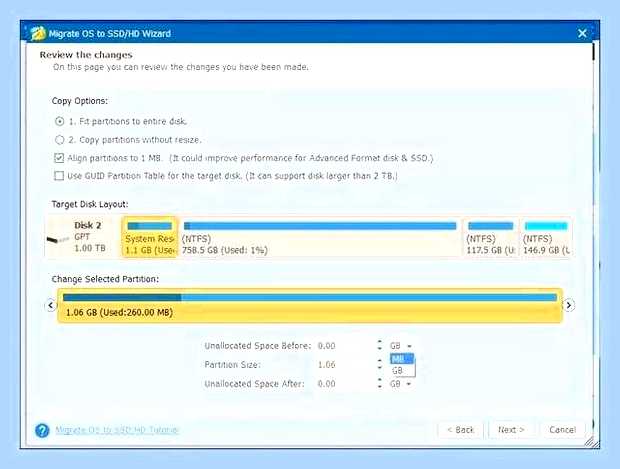The image size is (620, 469).
Task: Choose GB in the unit dropdown list
Action: click(402, 371)
